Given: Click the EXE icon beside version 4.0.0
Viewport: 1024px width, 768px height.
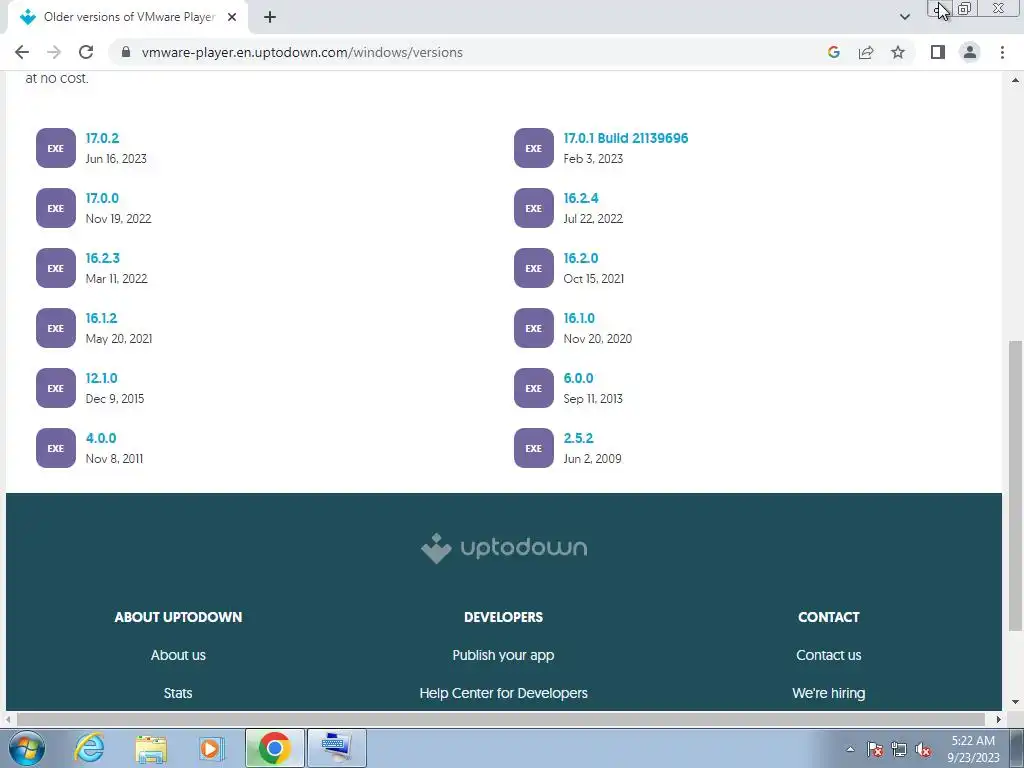Looking at the screenshot, I should coord(56,449).
